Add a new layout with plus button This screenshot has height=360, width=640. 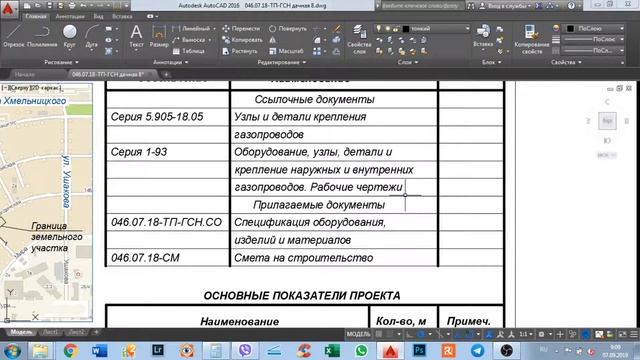(x=96, y=332)
